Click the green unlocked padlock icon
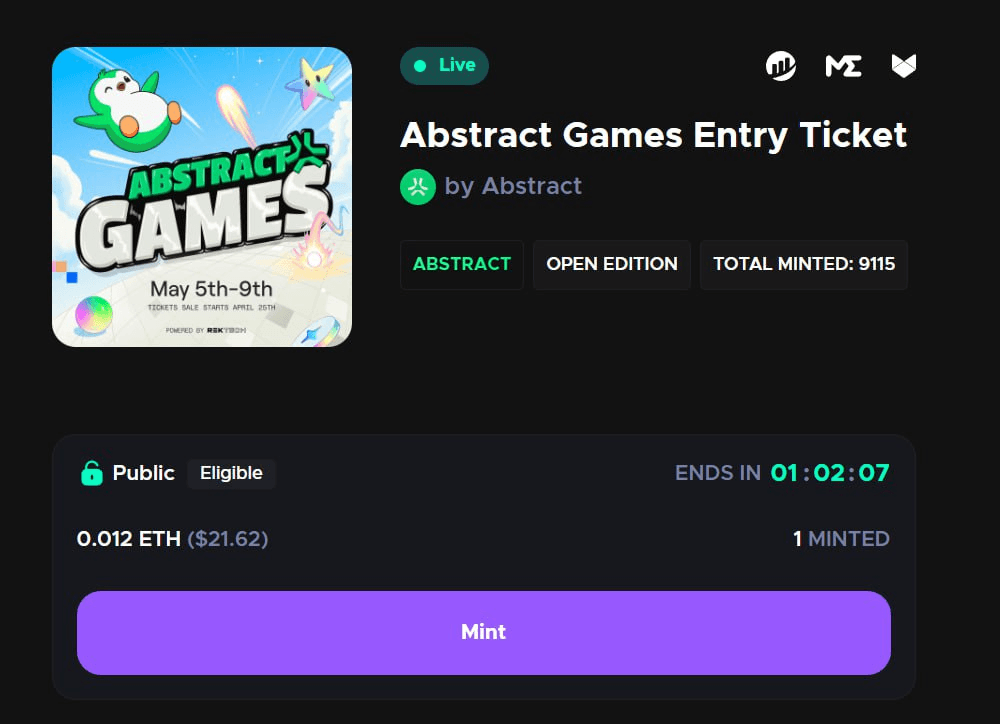 92,473
